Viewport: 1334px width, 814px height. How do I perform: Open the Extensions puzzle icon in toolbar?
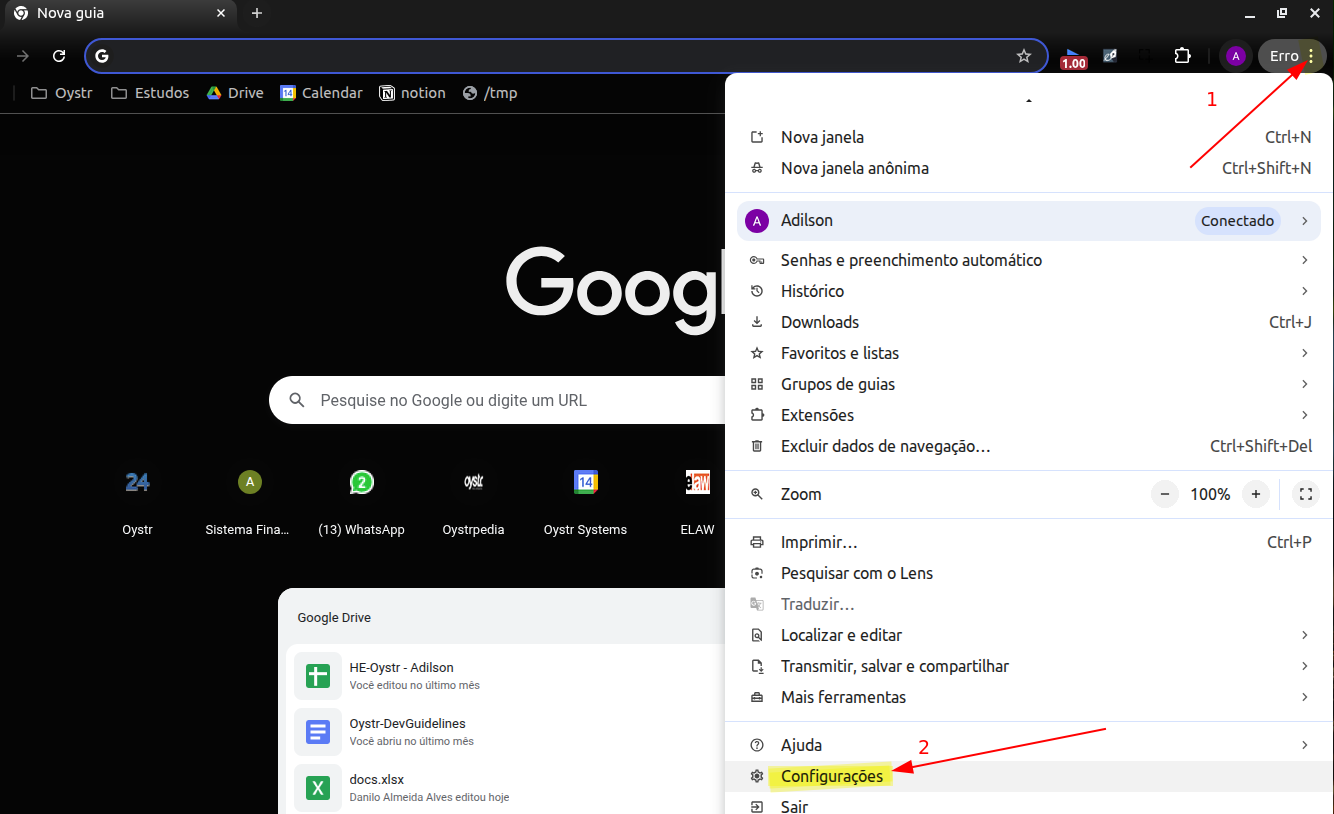[1182, 56]
